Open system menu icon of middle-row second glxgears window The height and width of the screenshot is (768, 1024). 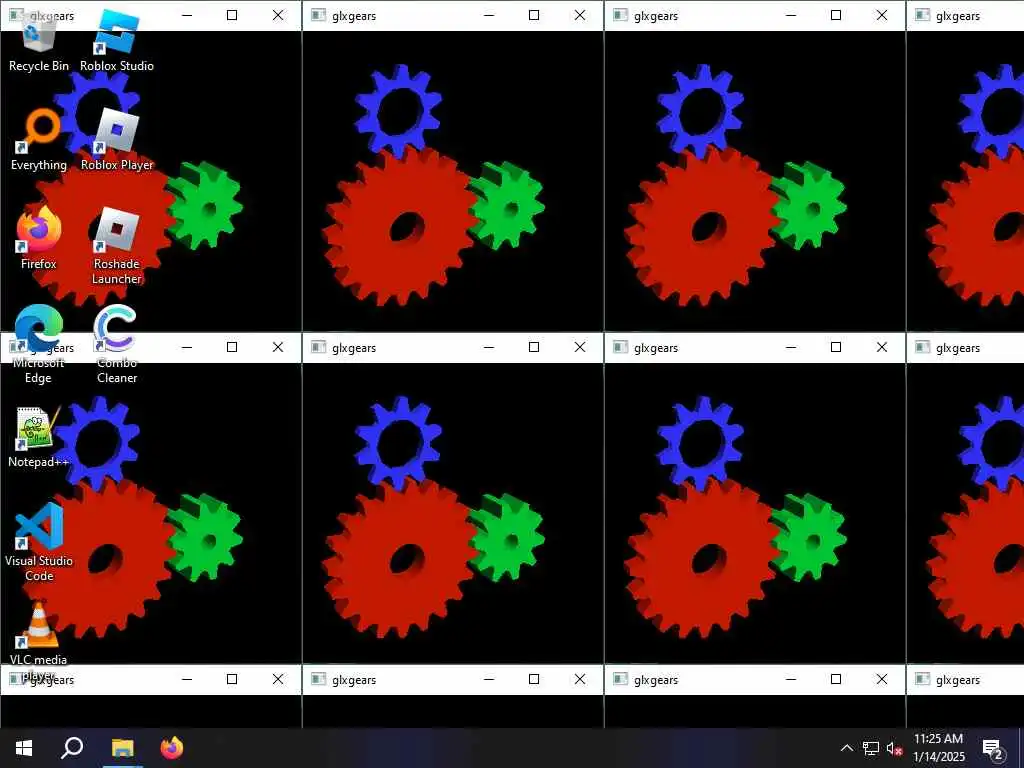coord(318,347)
